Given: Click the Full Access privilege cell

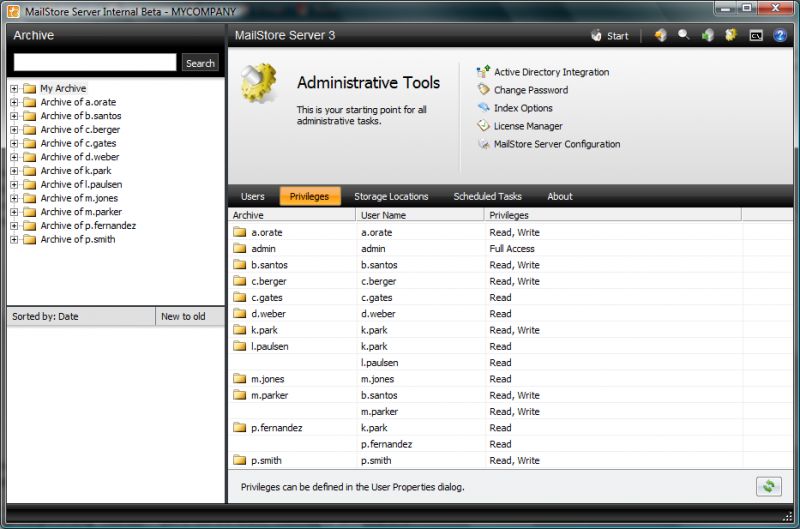Looking at the screenshot, I should pos(512,248).
